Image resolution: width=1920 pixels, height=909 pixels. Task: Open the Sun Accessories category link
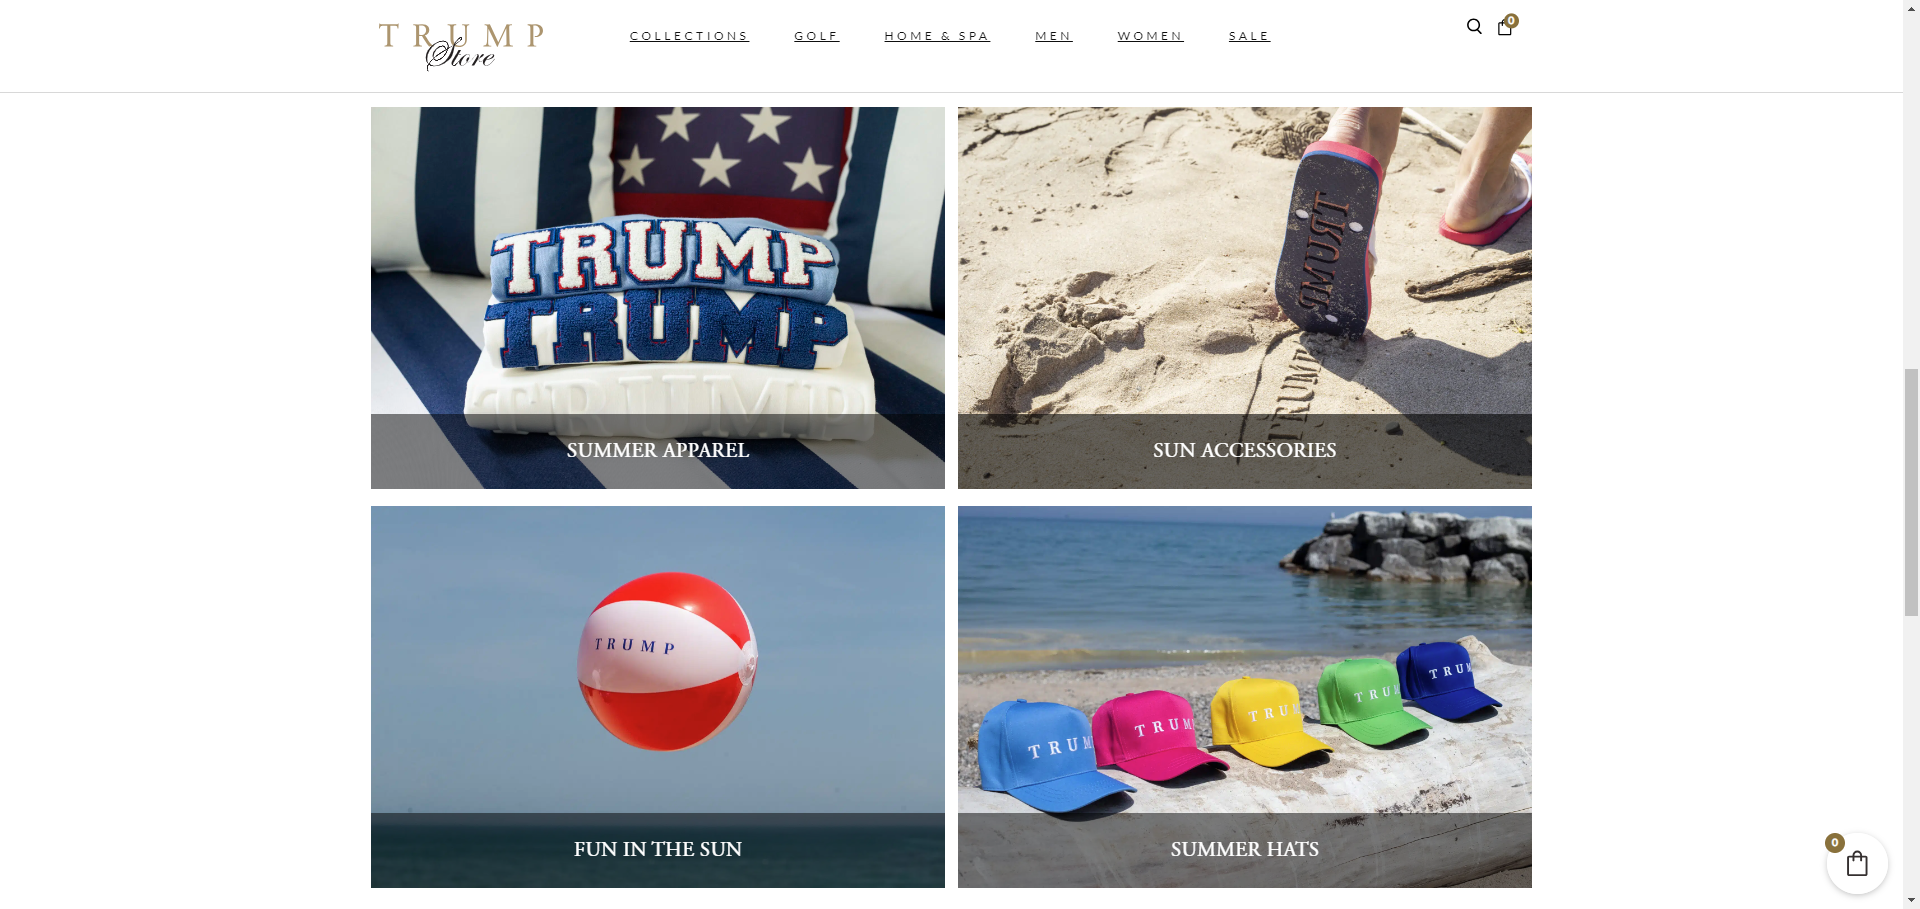coord(1245,450)
